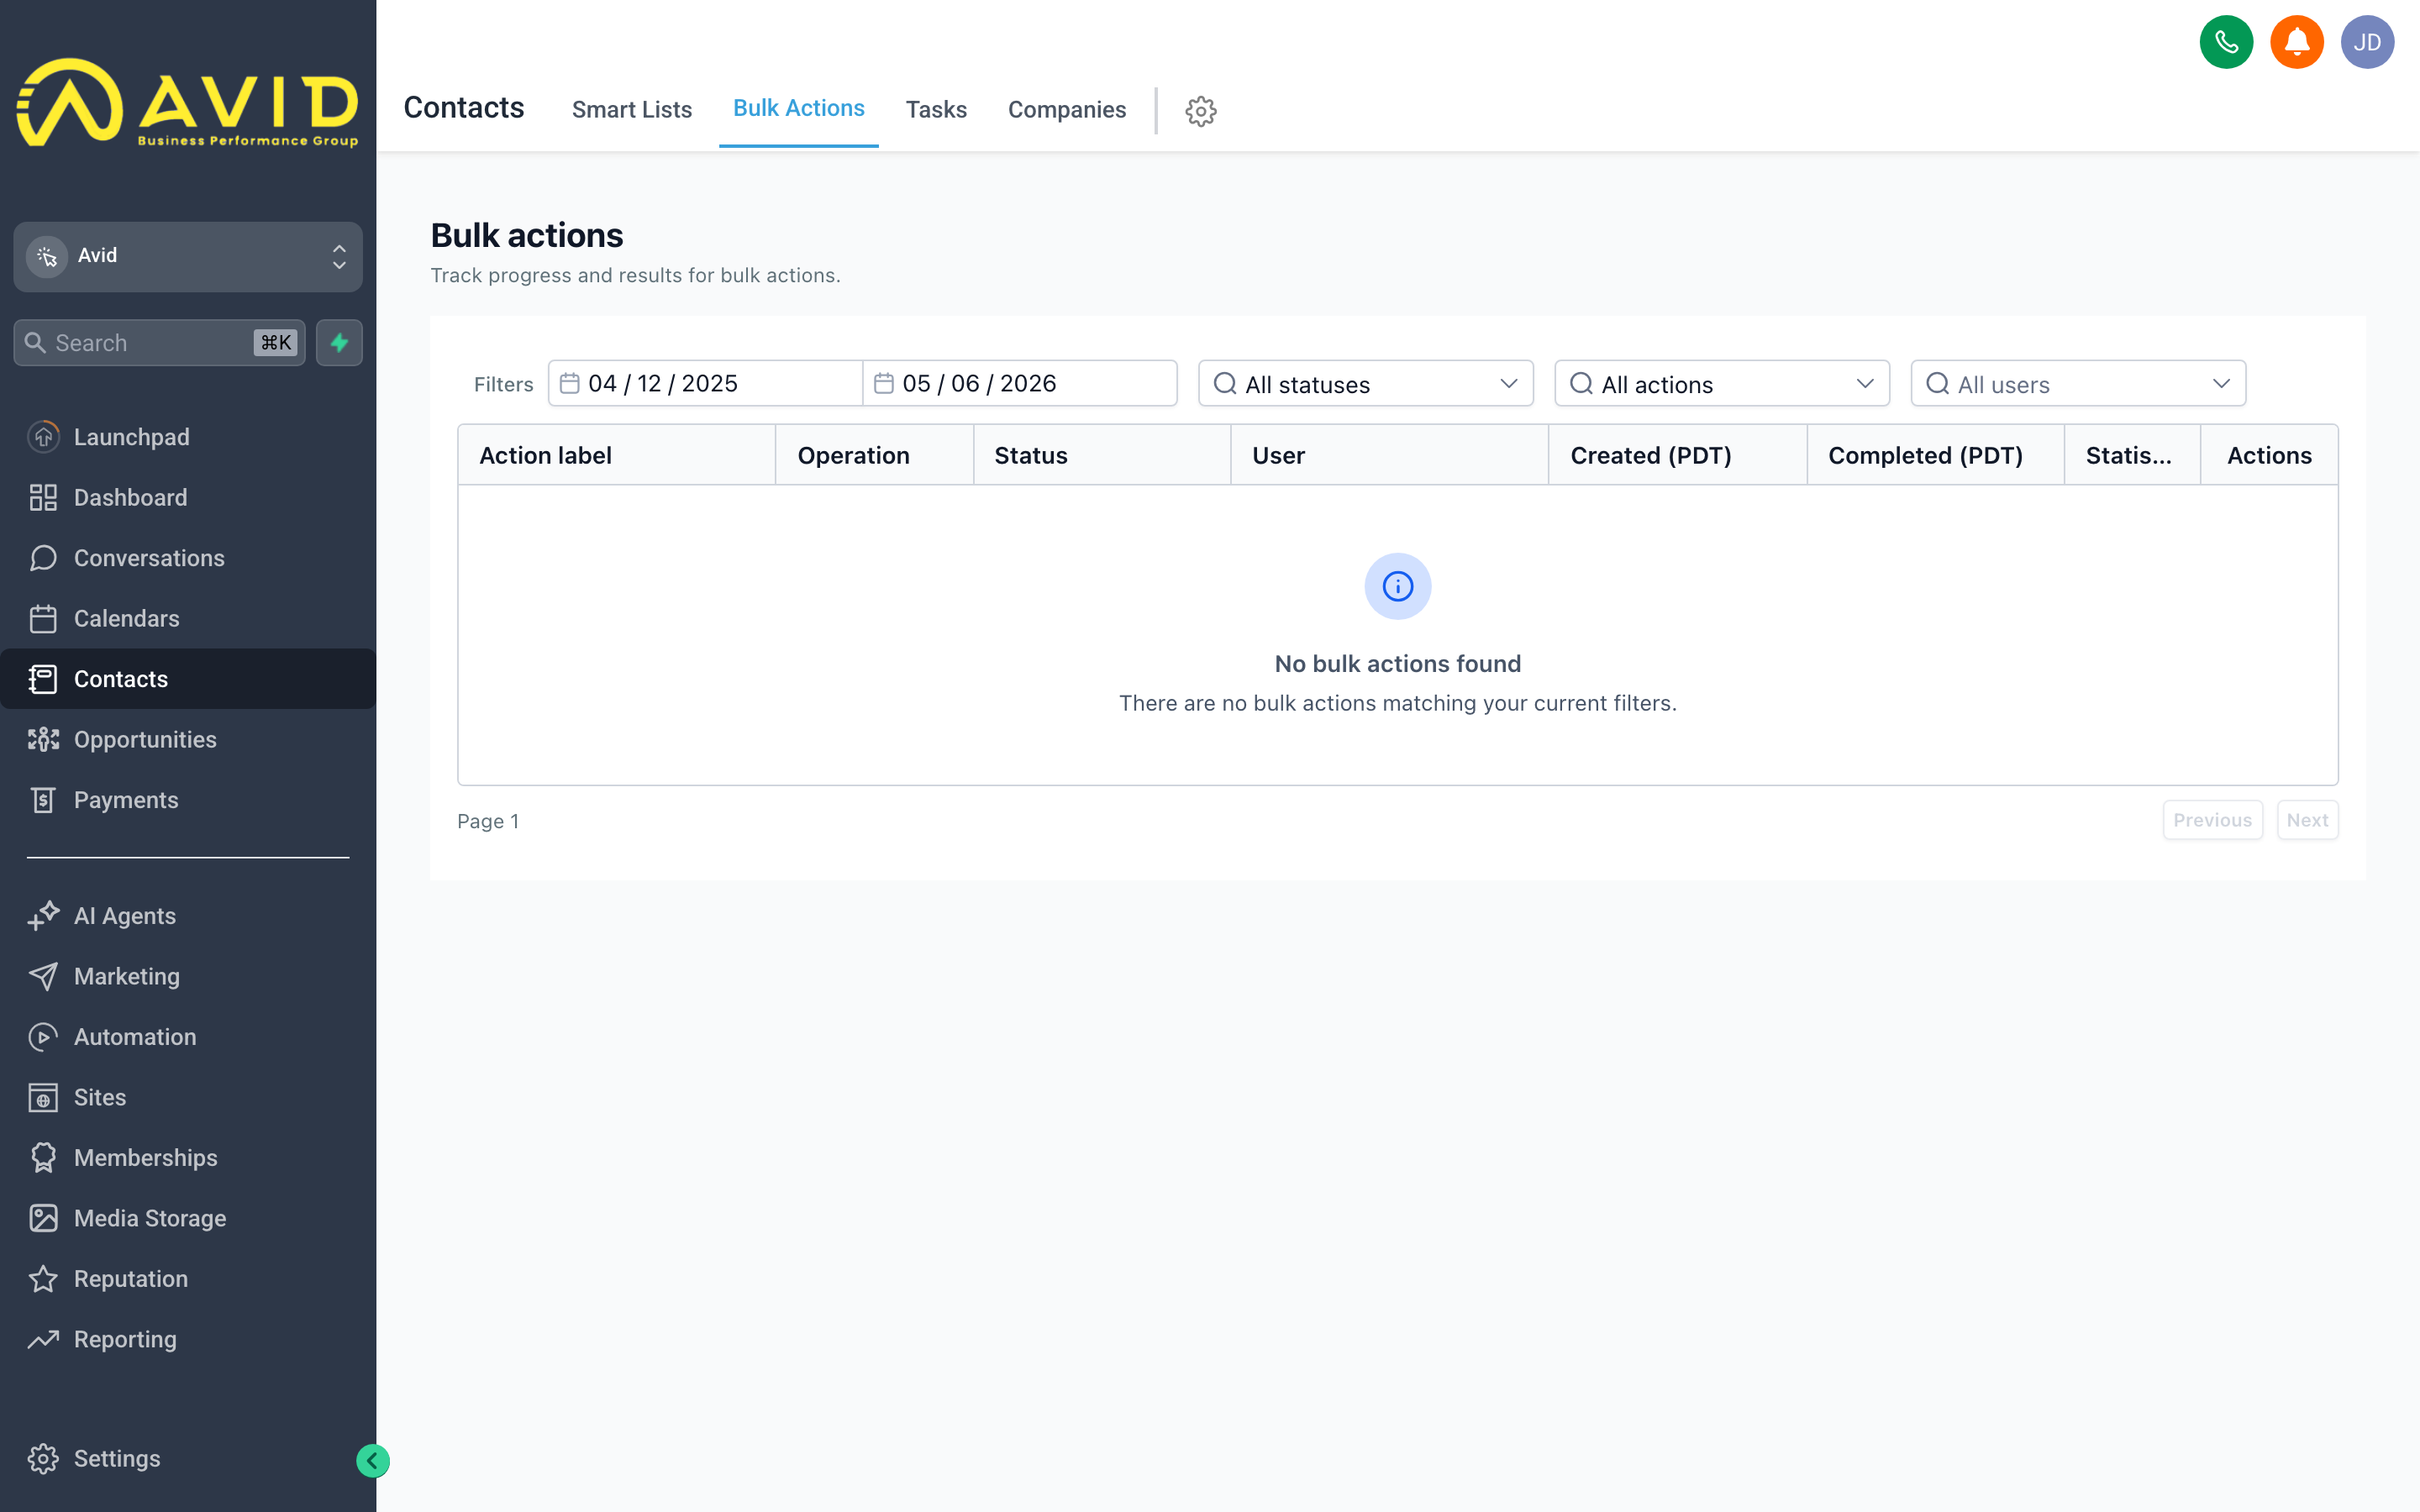Open Opportunities in the sidebar
Screen dimensions: 2420x1512
(x=188, y=739)
